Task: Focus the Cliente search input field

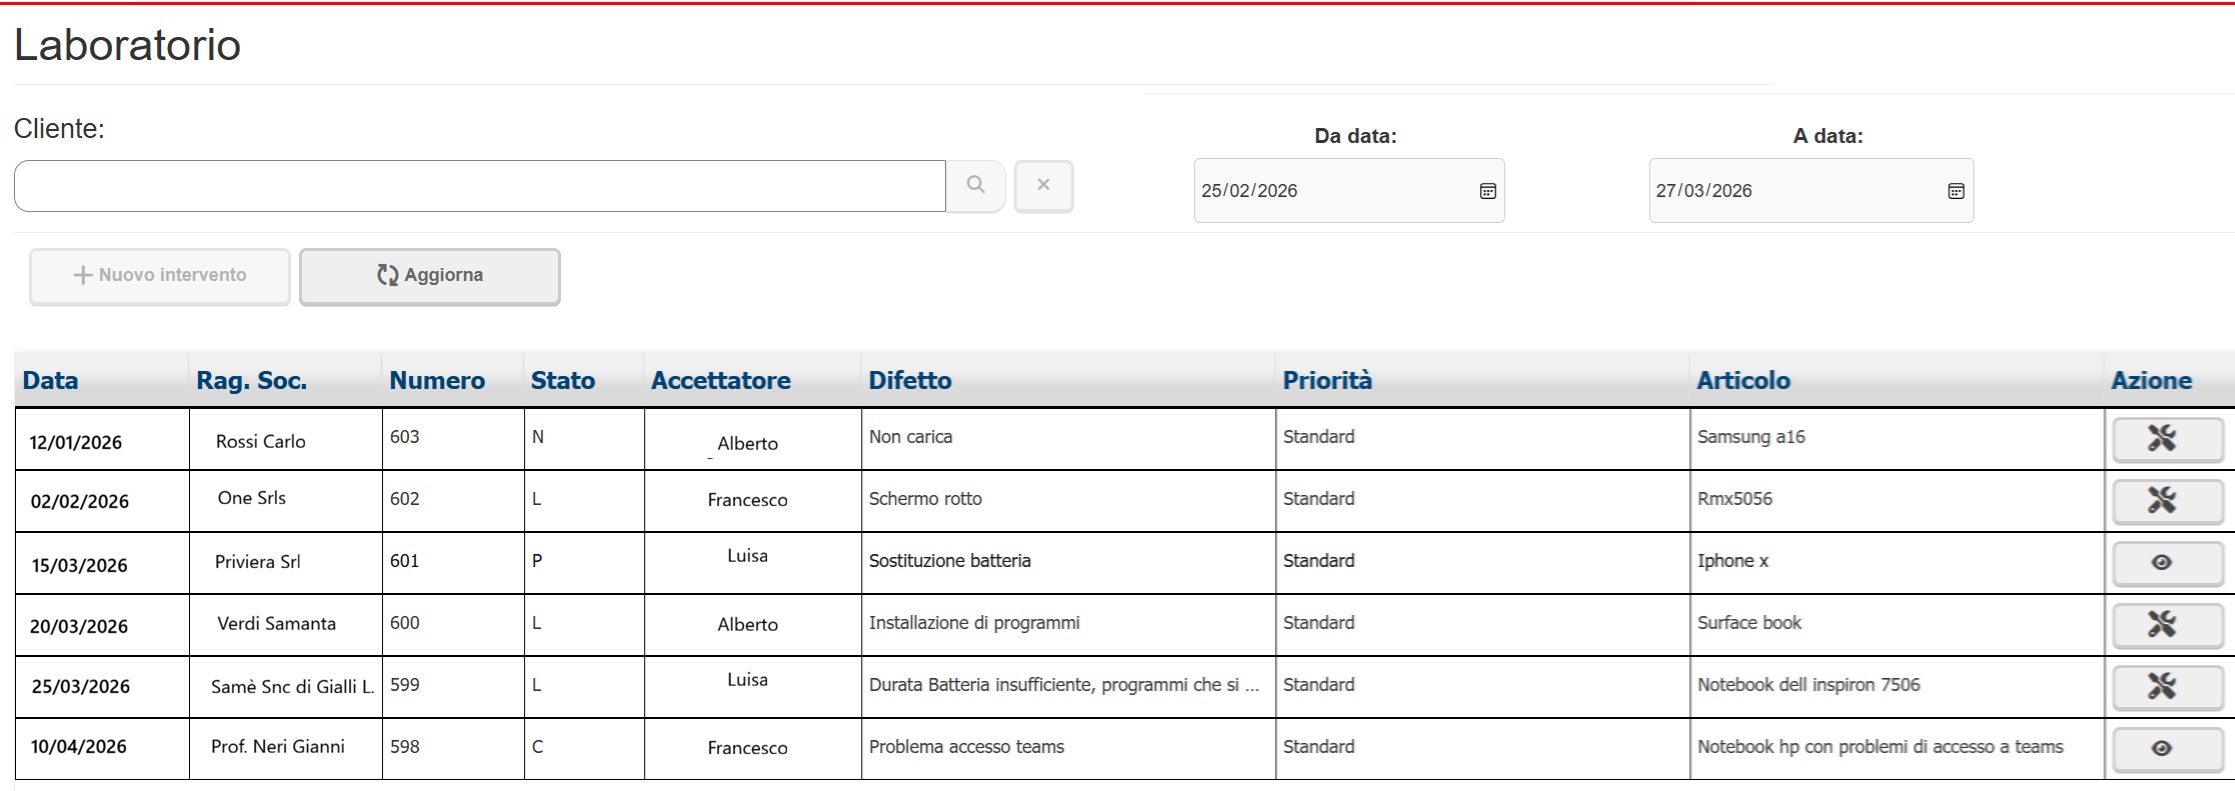Action: coord(480,186)
